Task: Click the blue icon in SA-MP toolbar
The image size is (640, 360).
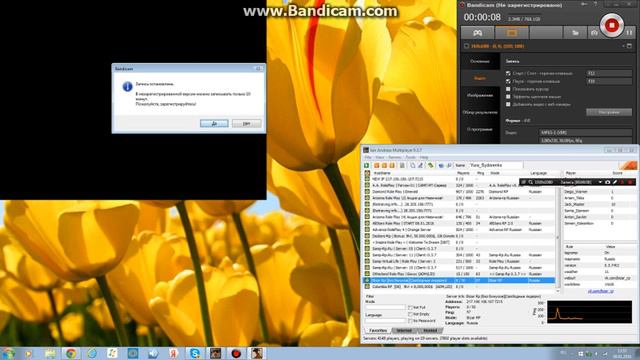Action: pyautogui.click(x=441, y=165)
